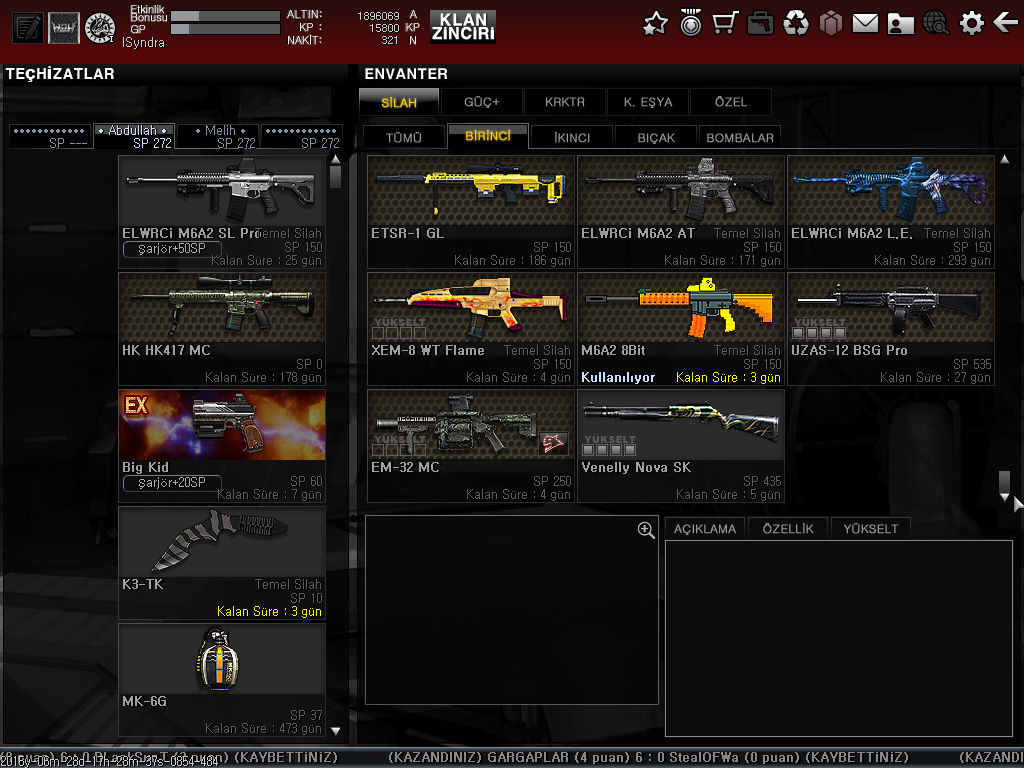Open the globe search icon

point(936,24)
